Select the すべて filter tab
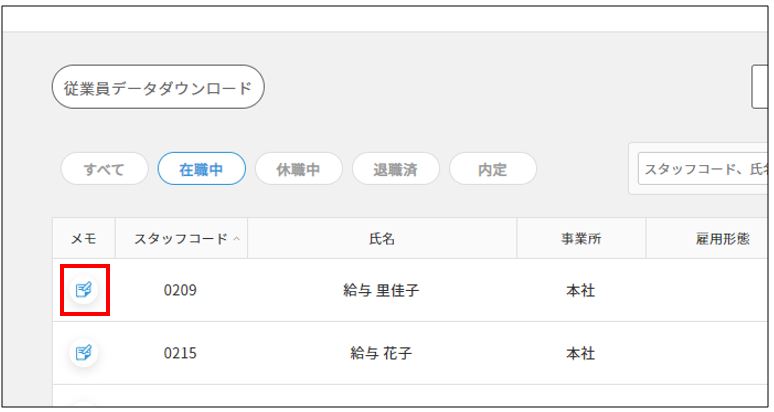Viewport: 774px width, 412px height. tap(104, 169)
